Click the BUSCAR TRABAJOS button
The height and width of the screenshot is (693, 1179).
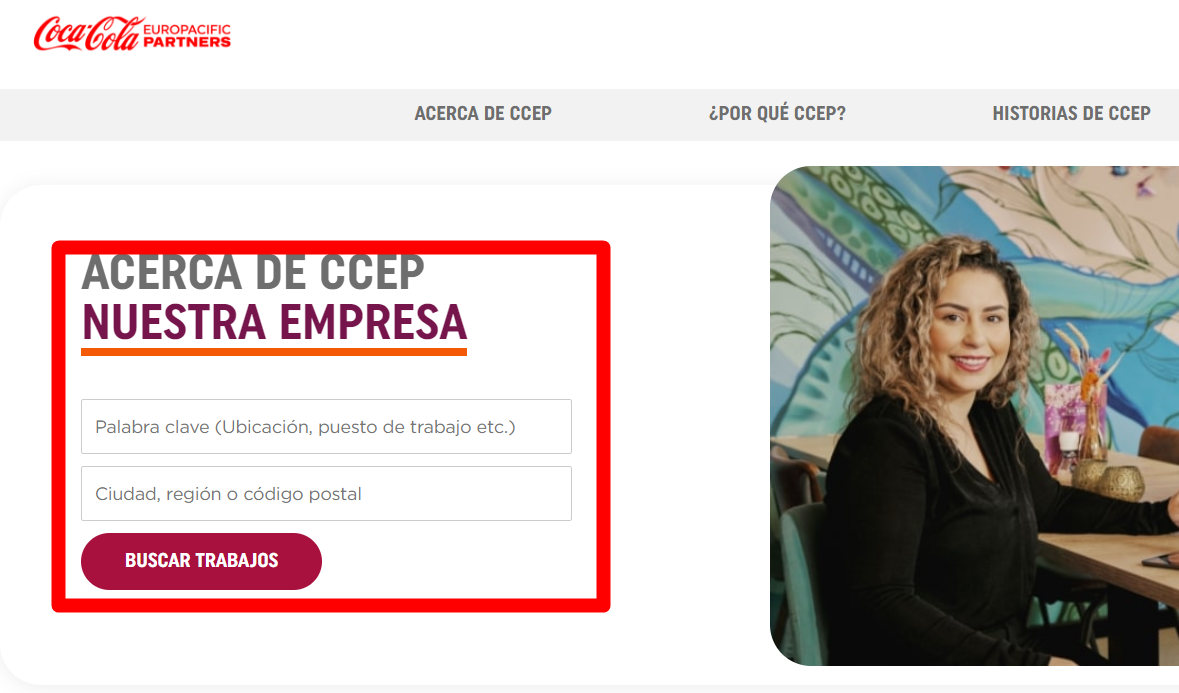pyautogui.click(x=202, y=561)
